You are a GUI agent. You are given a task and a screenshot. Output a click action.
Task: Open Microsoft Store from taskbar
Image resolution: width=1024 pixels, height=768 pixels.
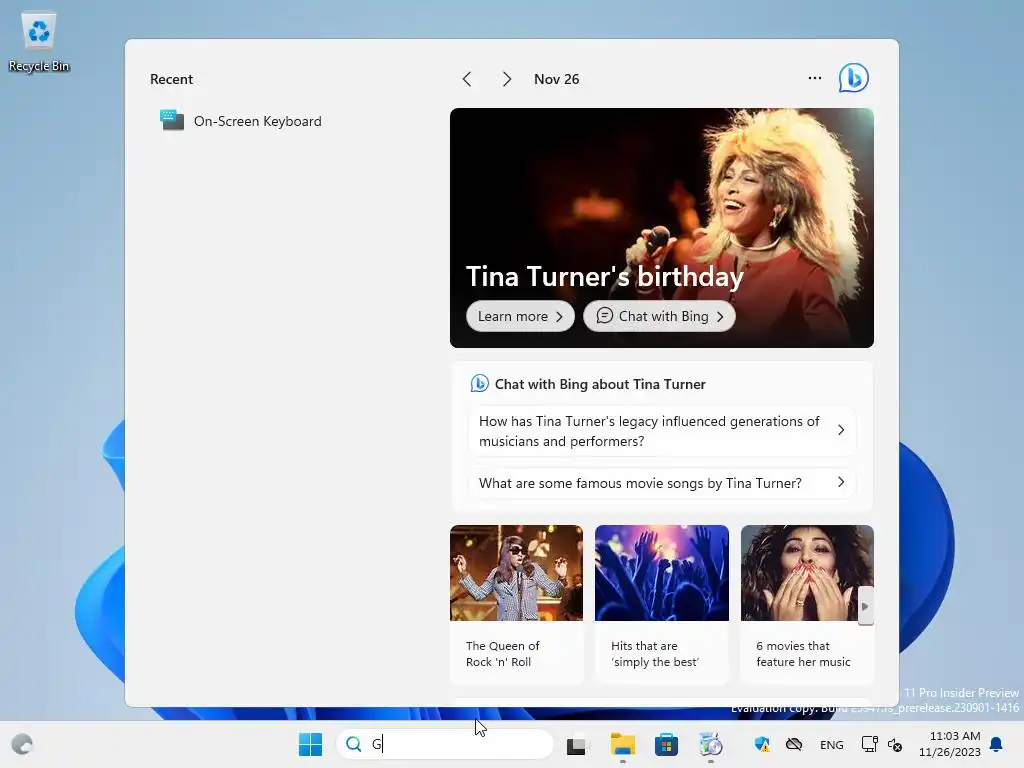click(666, 744)
